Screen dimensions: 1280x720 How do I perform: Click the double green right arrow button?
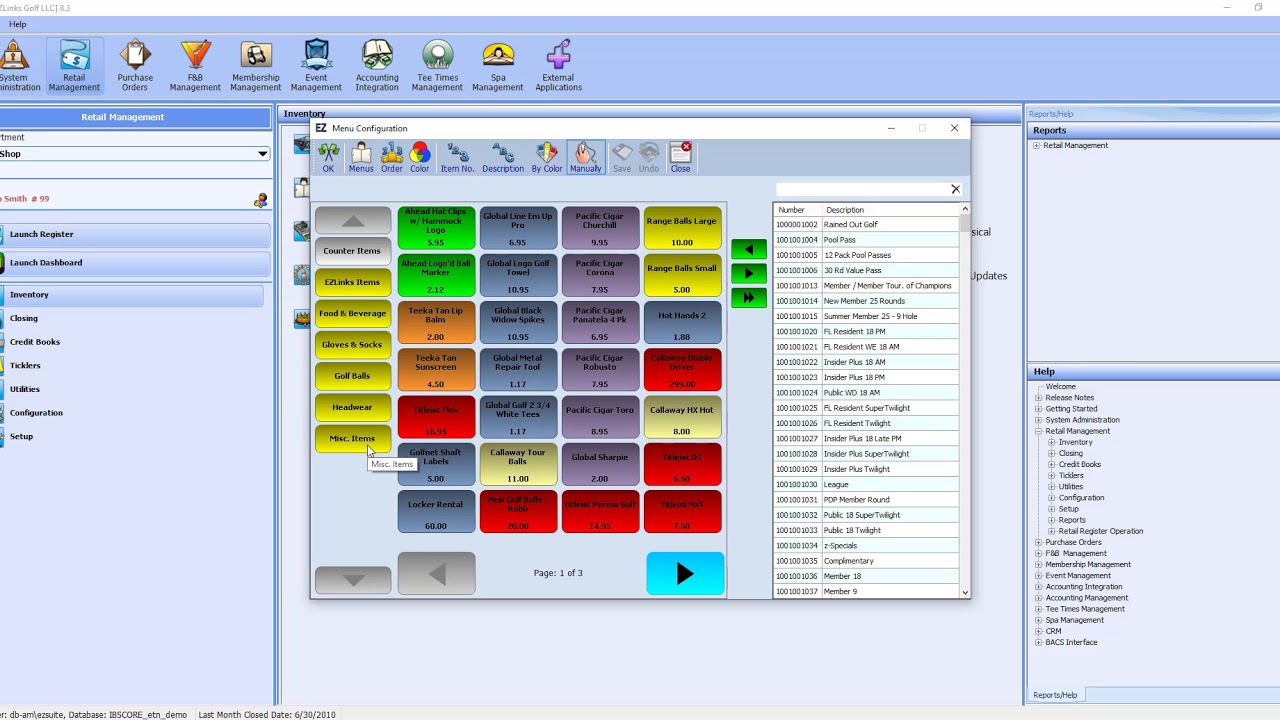[x=749, y=297]
